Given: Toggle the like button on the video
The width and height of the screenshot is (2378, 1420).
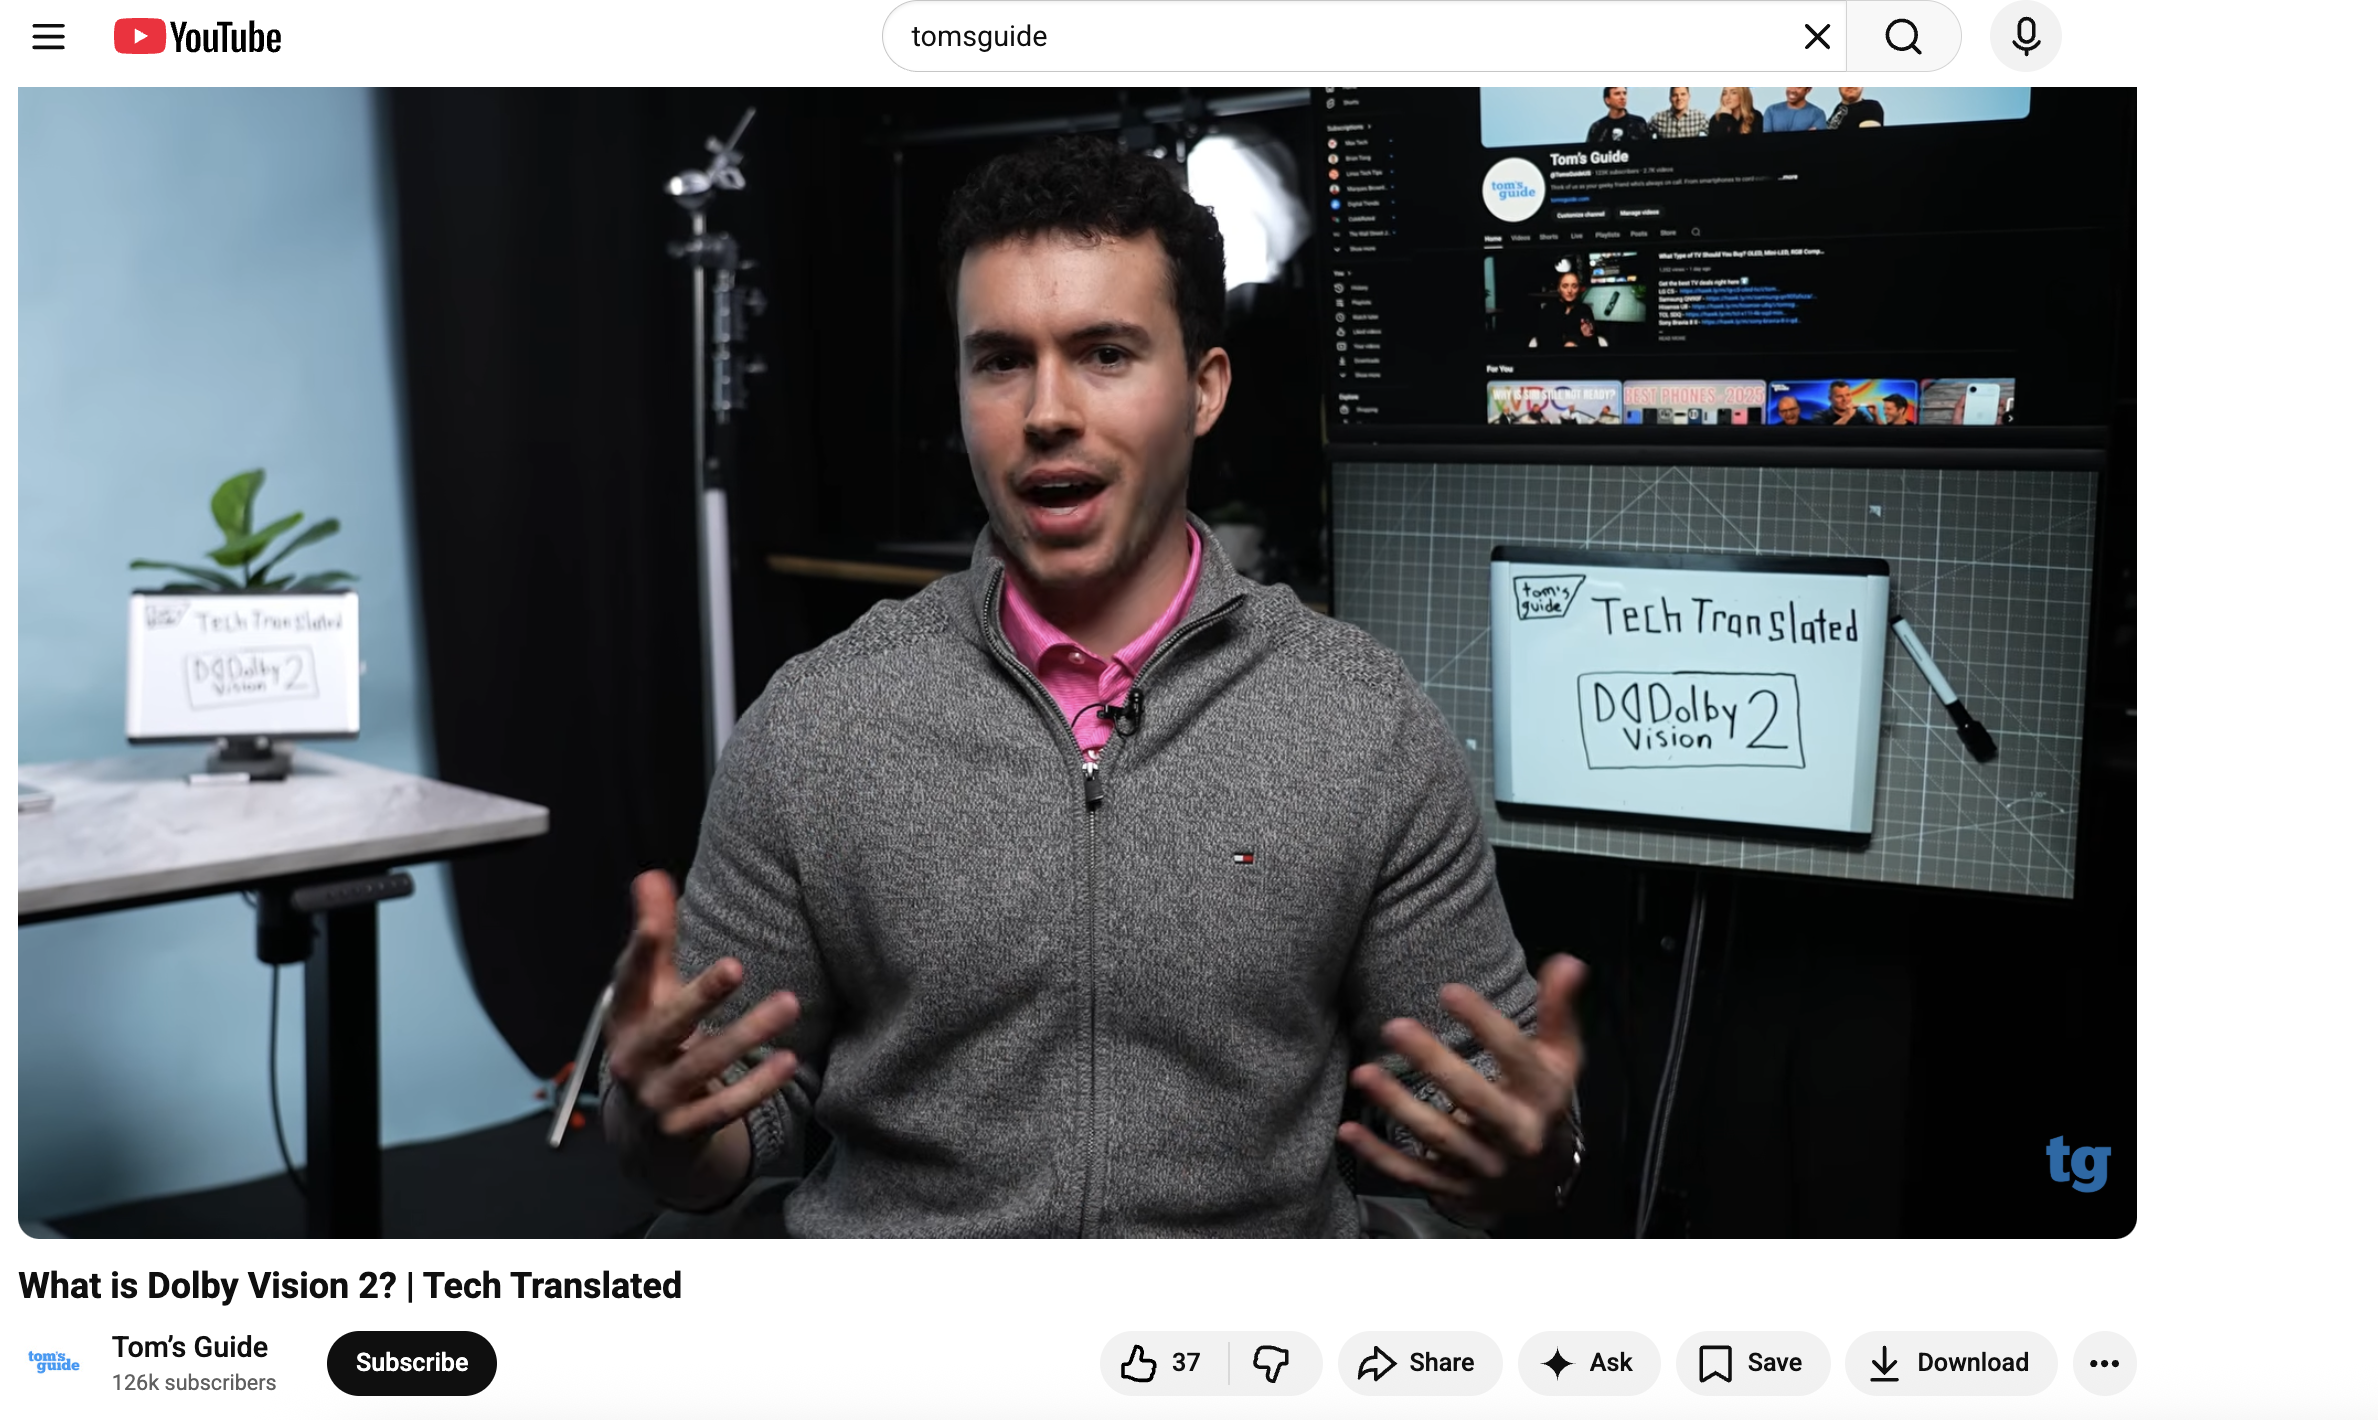Looking at the screenshot, I should click(1140, 1362).
